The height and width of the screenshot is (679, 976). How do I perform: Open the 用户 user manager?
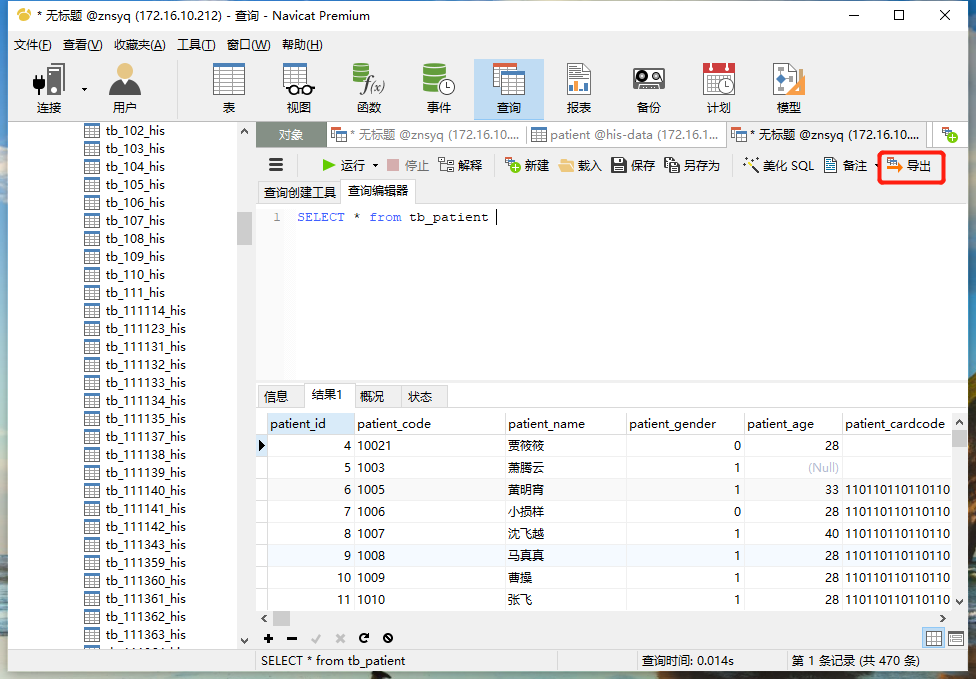click(x=124, y=89)
